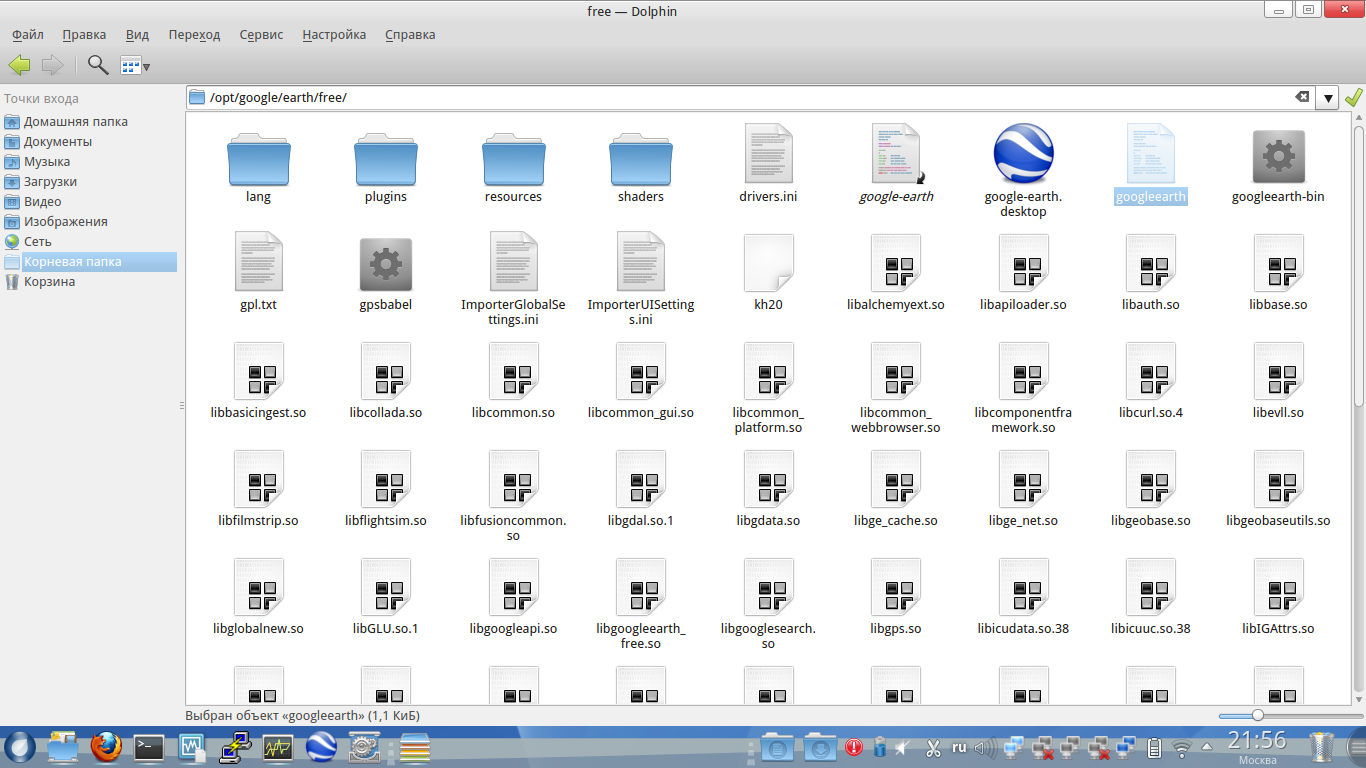Image resolution: width=1366 pixels, height=768 pixels.
Task: Open the Настройка menu
Action: click(x=334, y=35)
